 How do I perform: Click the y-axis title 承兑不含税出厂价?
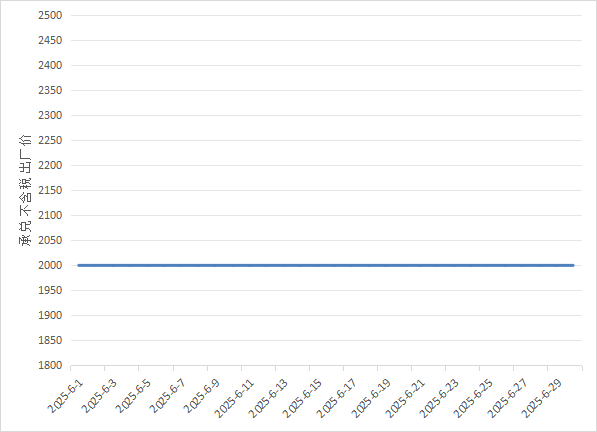(x=25, y=190)
